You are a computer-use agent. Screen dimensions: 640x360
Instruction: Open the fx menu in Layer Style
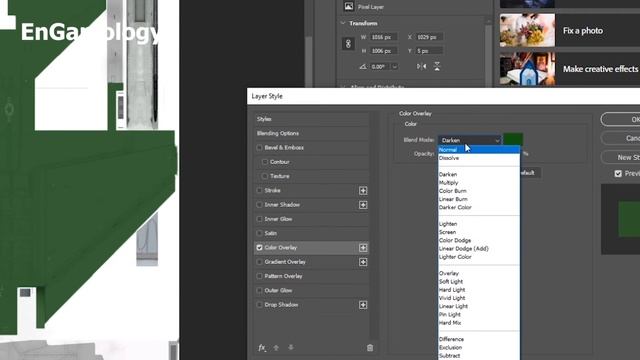[x=262, y=348]
